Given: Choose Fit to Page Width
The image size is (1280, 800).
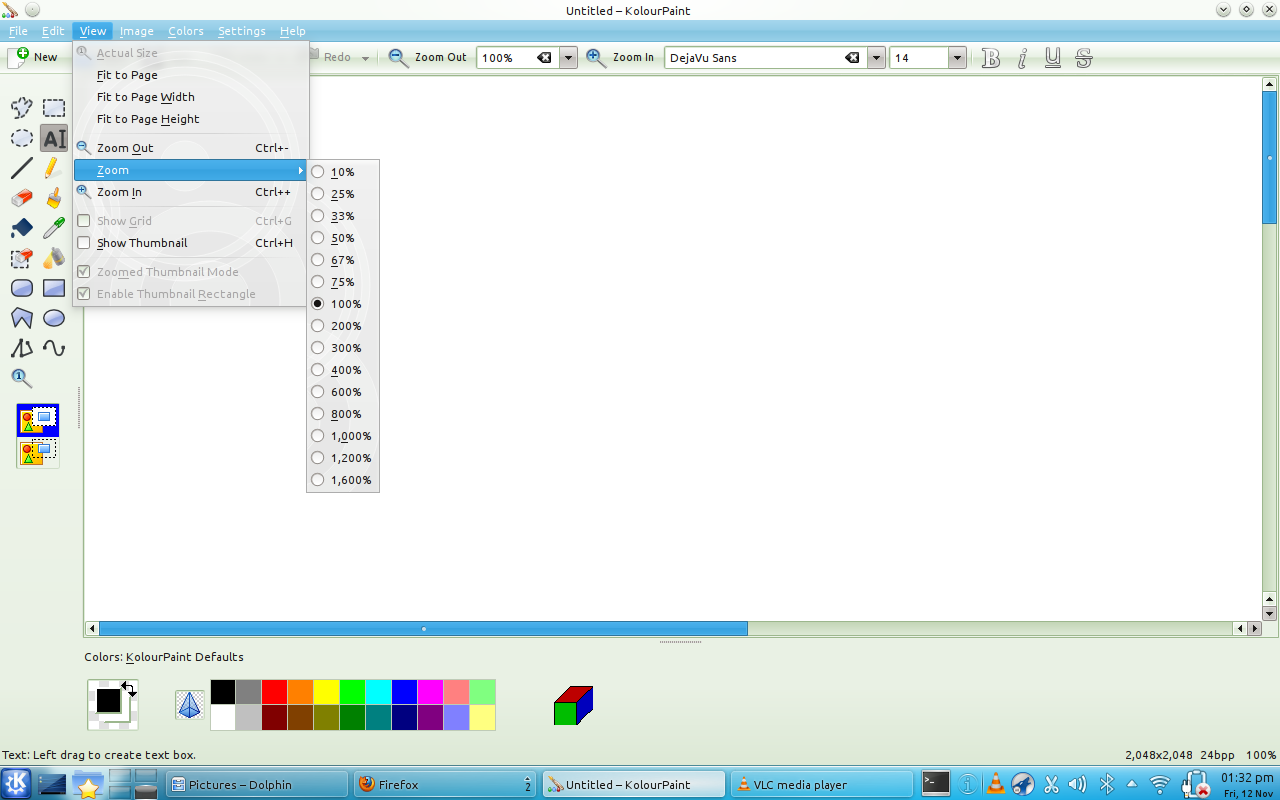Looking at the screenshot, I should click(x=190, y=97).
